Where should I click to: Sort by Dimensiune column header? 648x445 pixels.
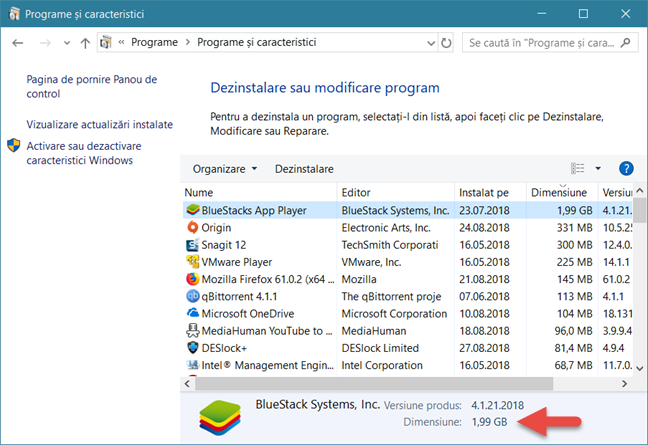562,193
